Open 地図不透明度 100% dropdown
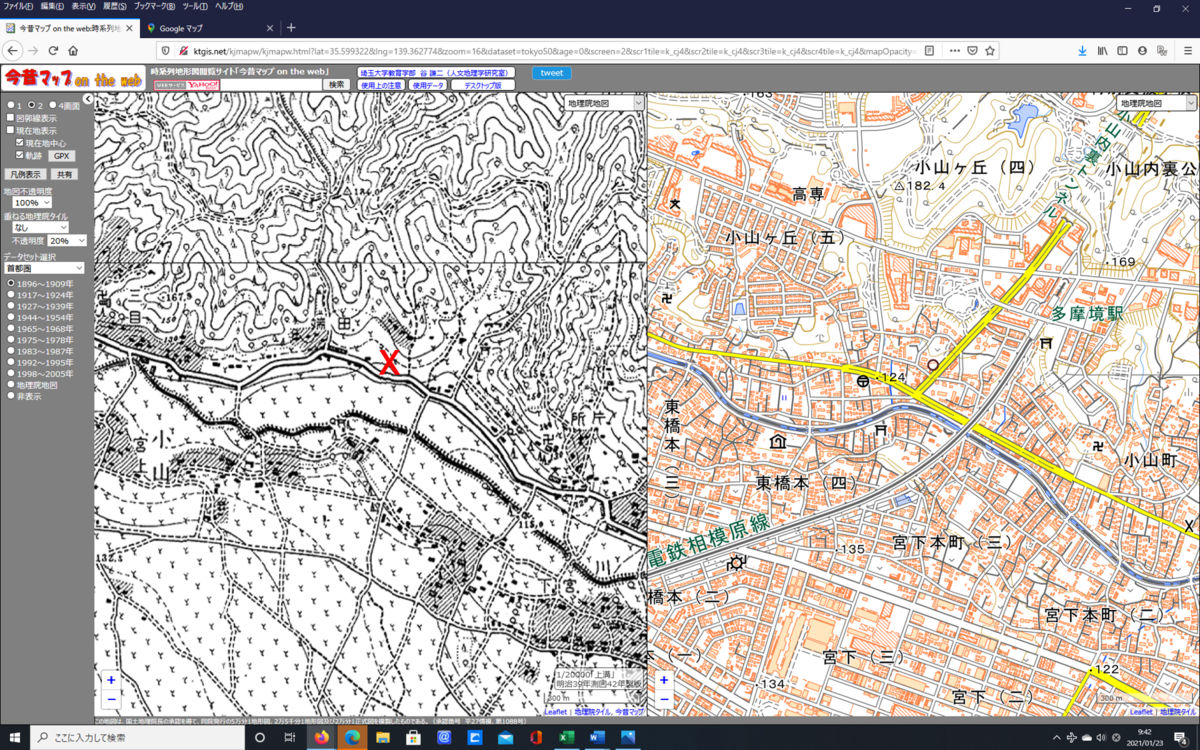Image resolution: width=1200 pixels, height=750 pixels. click(32, 202)
